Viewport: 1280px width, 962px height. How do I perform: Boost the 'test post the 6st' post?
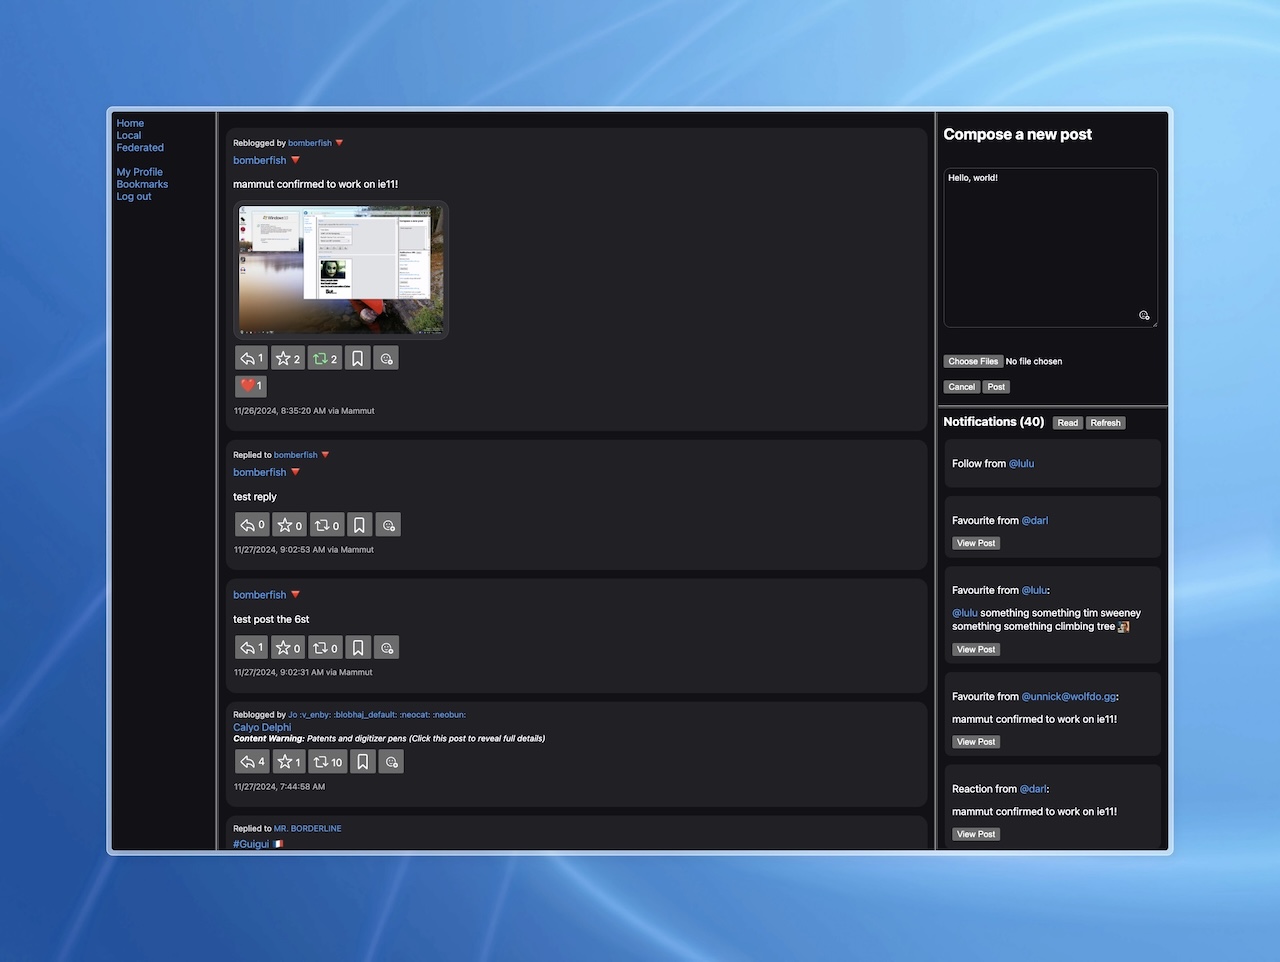point(325,648)
